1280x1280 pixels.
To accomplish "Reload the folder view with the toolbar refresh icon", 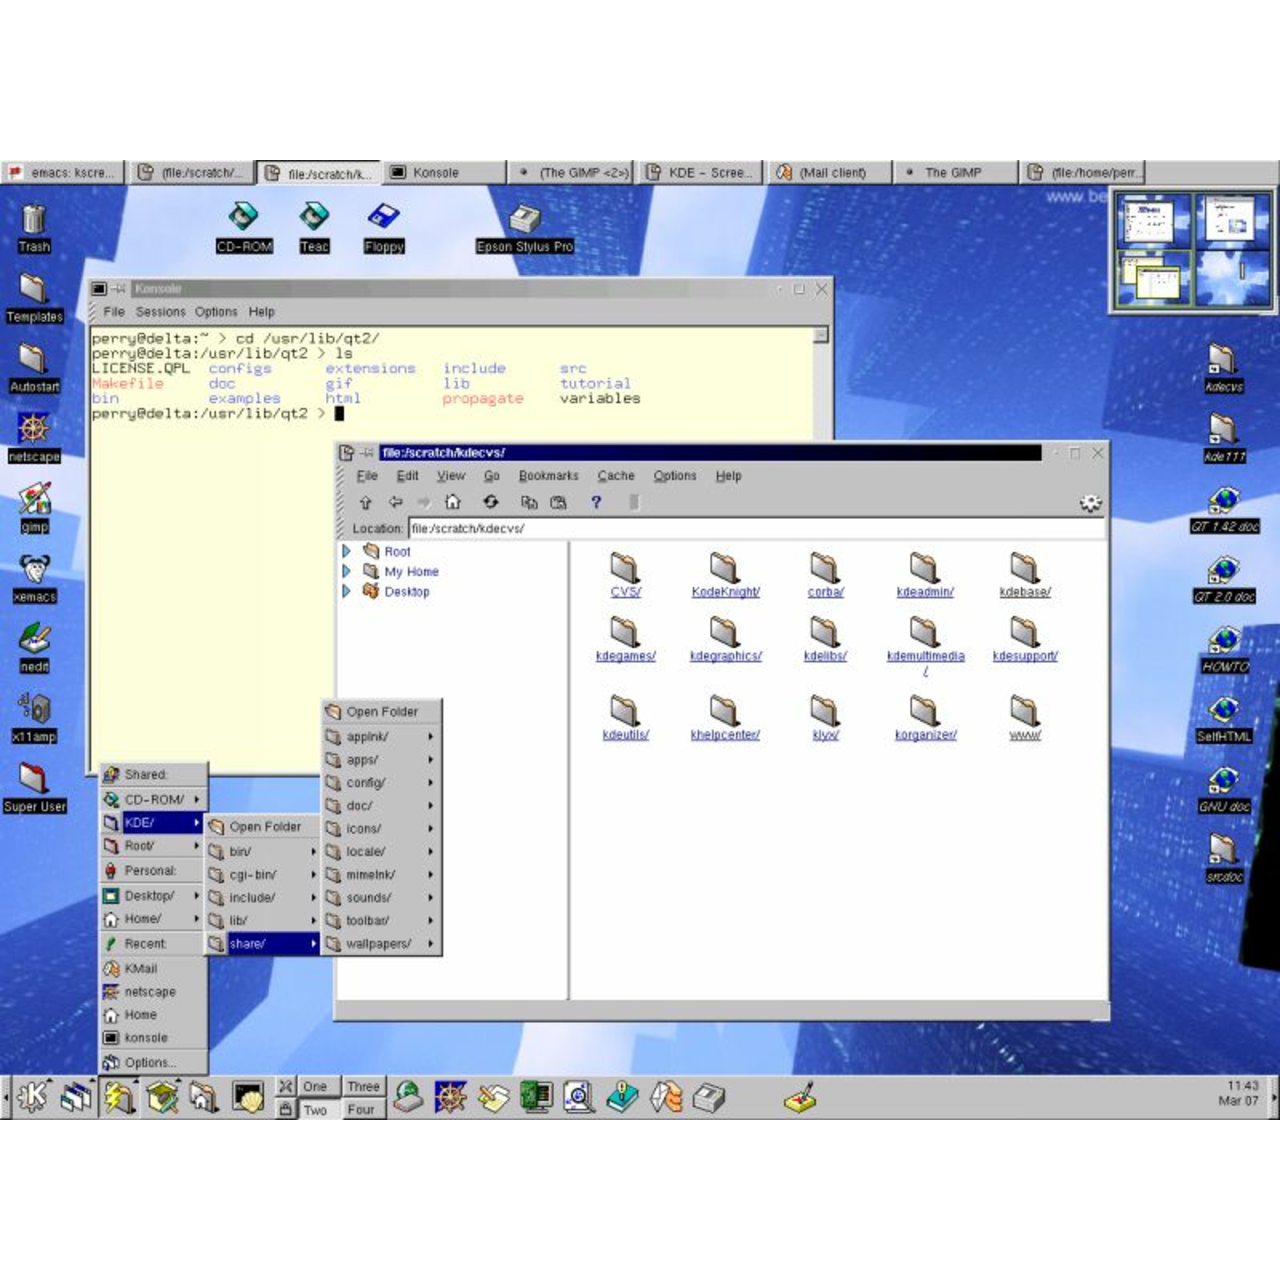I will tap(490, 502).
